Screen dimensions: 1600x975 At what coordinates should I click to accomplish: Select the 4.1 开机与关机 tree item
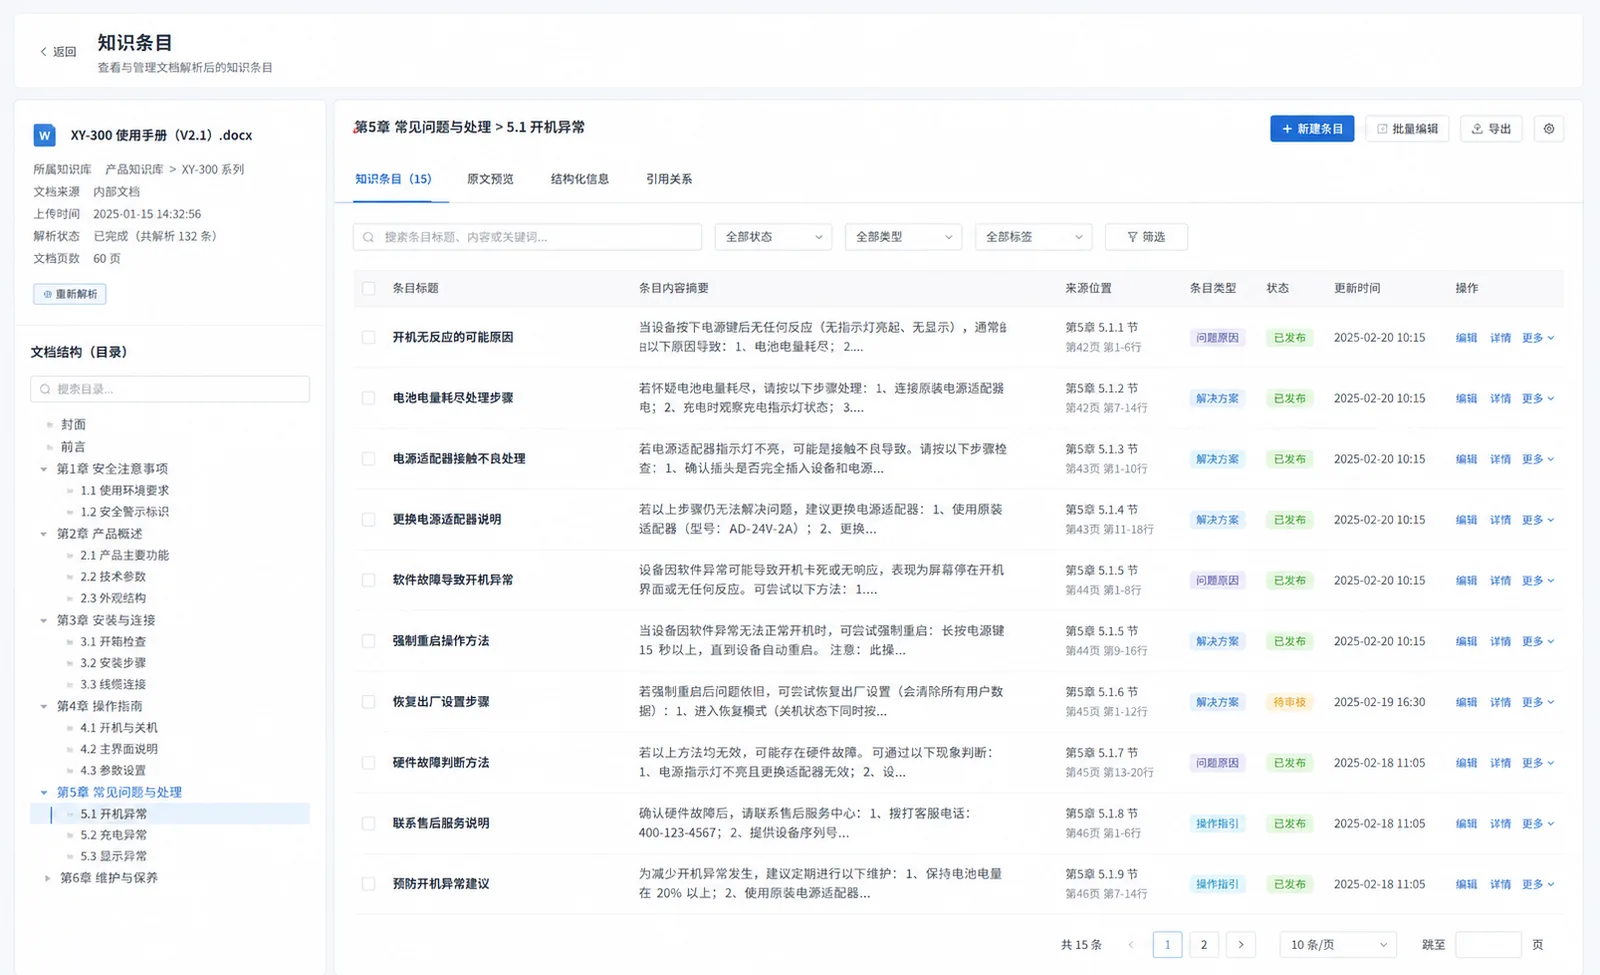(x=119, y=728)
